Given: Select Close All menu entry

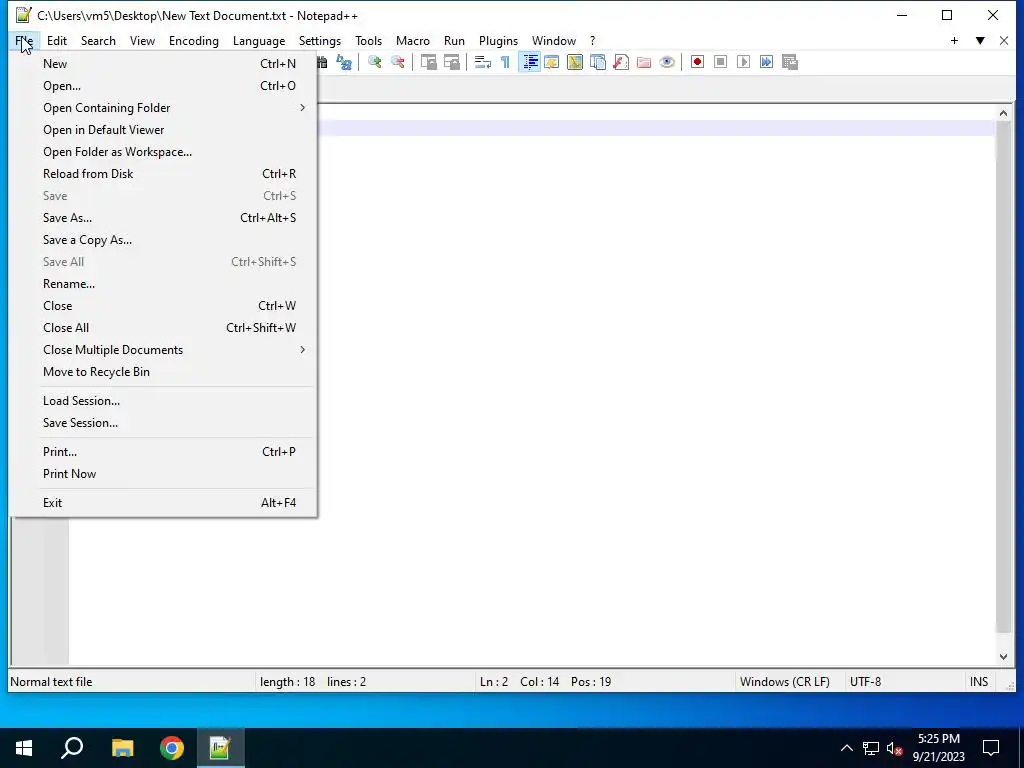Looking at the screenshot, I should [x=163, y=328].
